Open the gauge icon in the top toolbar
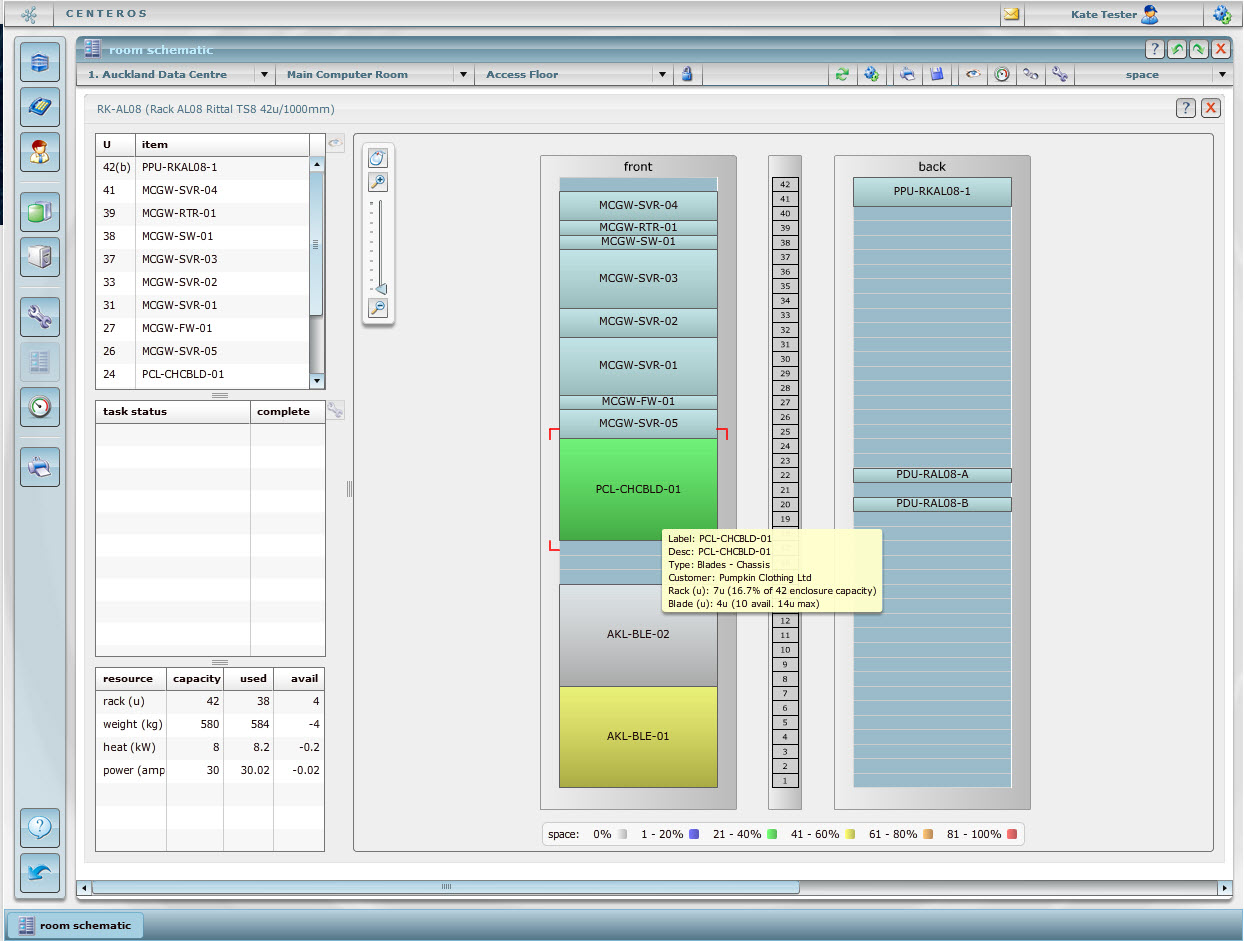The height and width of the screenshot is (941, 1244). (1001, 75)
